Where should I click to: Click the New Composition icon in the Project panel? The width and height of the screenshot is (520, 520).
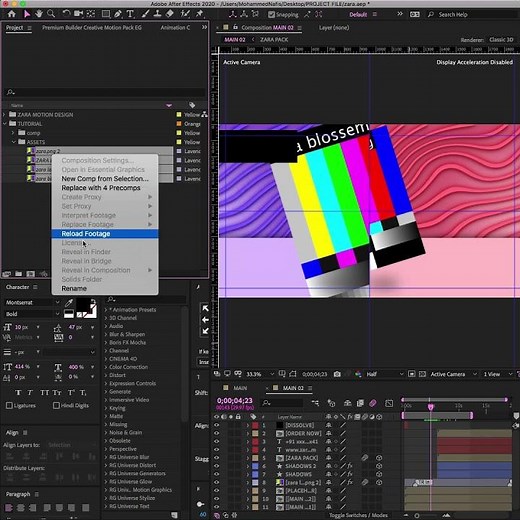(30, 274)
